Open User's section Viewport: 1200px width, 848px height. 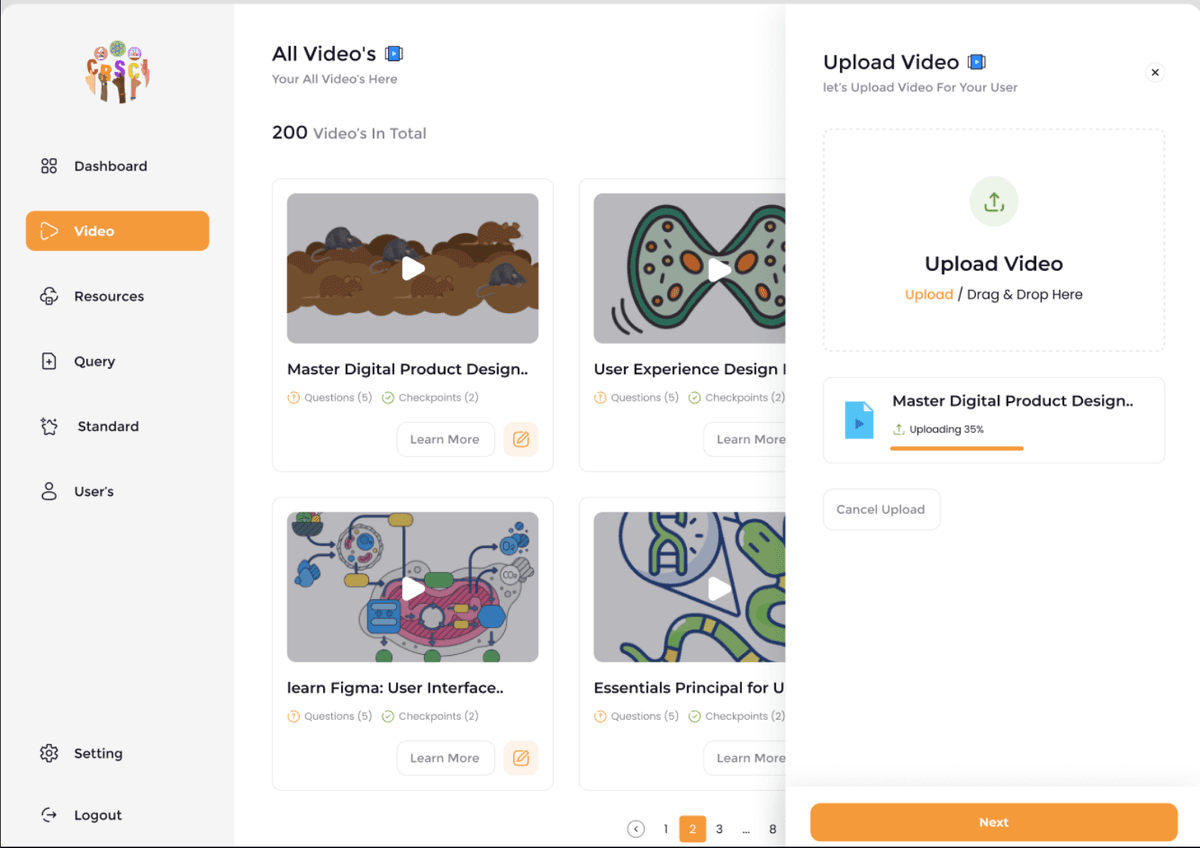(93, 491)
